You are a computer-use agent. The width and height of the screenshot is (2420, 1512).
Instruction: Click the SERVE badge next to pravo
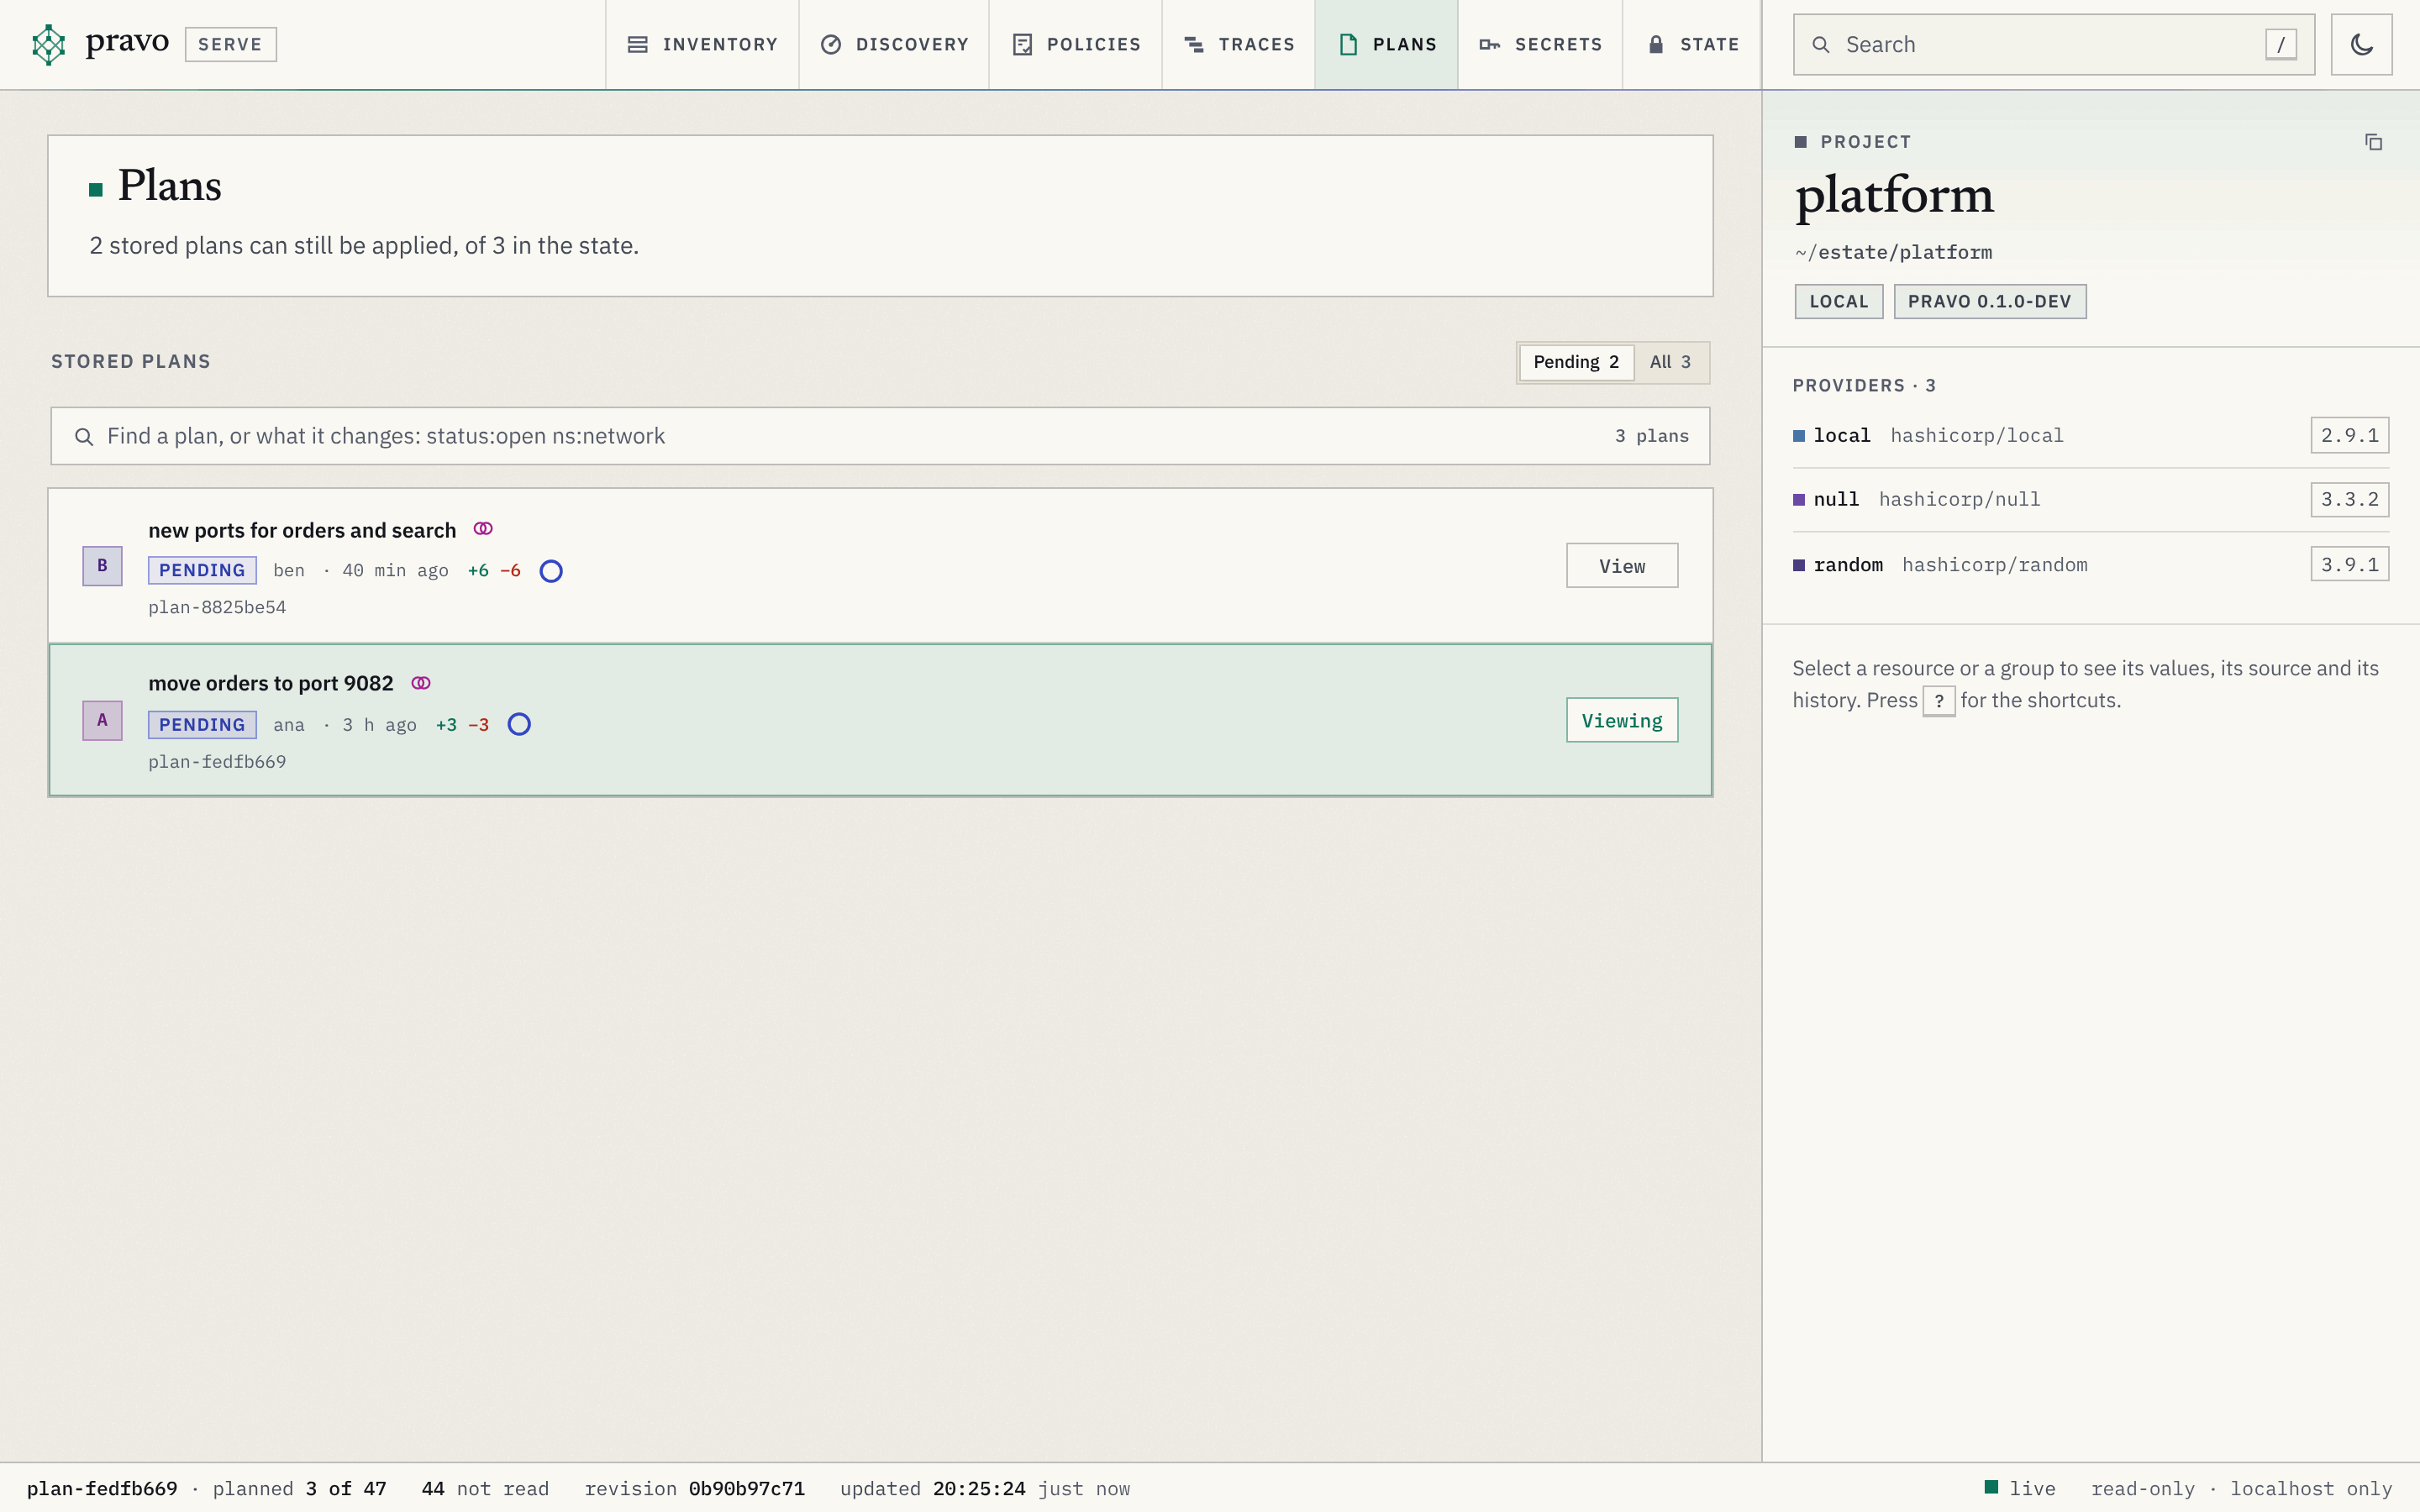pos(231,45)
